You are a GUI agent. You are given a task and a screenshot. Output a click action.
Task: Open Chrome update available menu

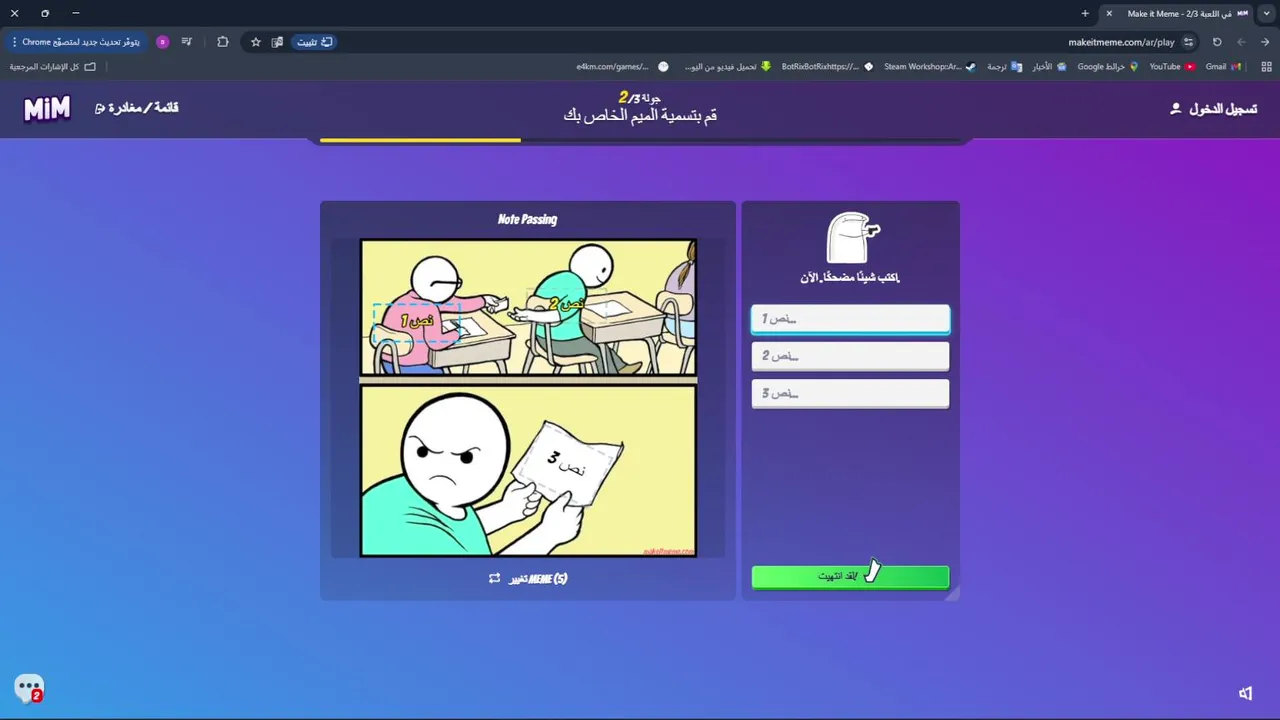(75, 42)
